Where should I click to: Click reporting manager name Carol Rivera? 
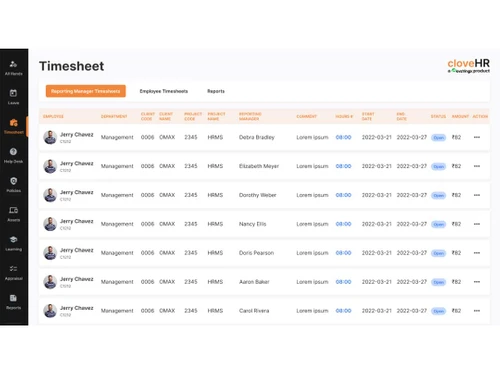pos(254,311)
